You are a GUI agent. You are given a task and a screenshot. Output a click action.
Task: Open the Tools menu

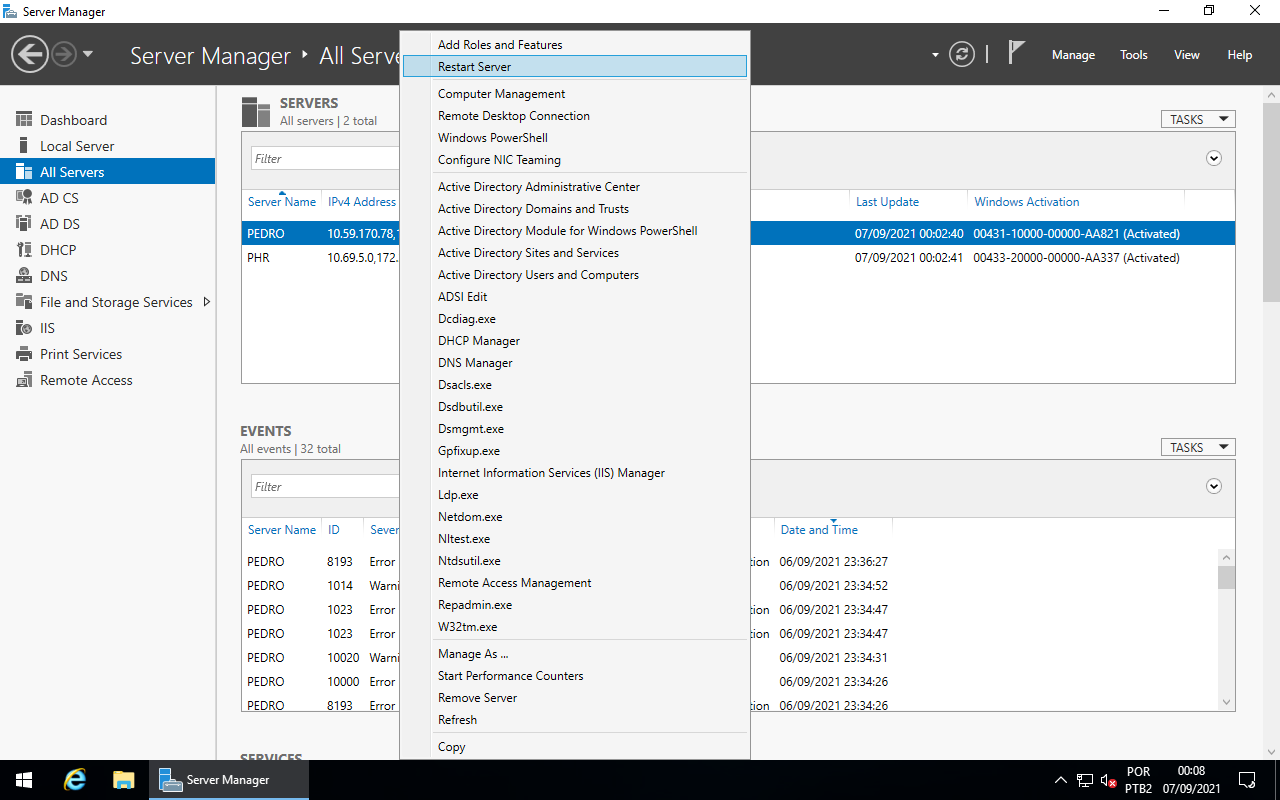[x=1133, y=55]
